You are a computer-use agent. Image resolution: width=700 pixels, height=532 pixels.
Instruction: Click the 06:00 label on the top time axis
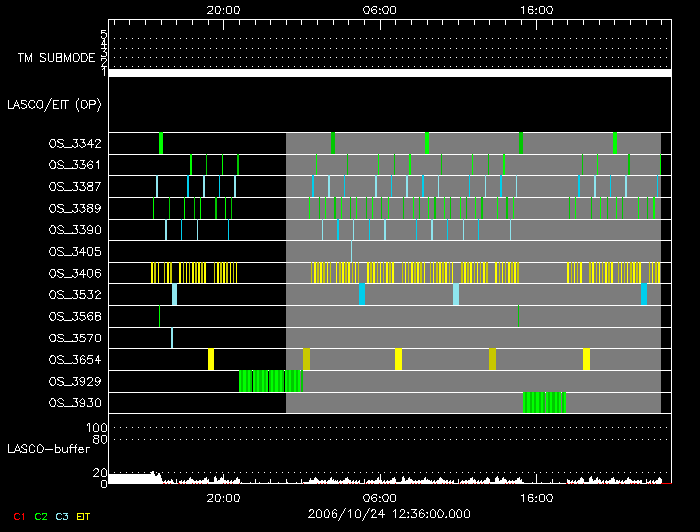click(x=379, y=9)
